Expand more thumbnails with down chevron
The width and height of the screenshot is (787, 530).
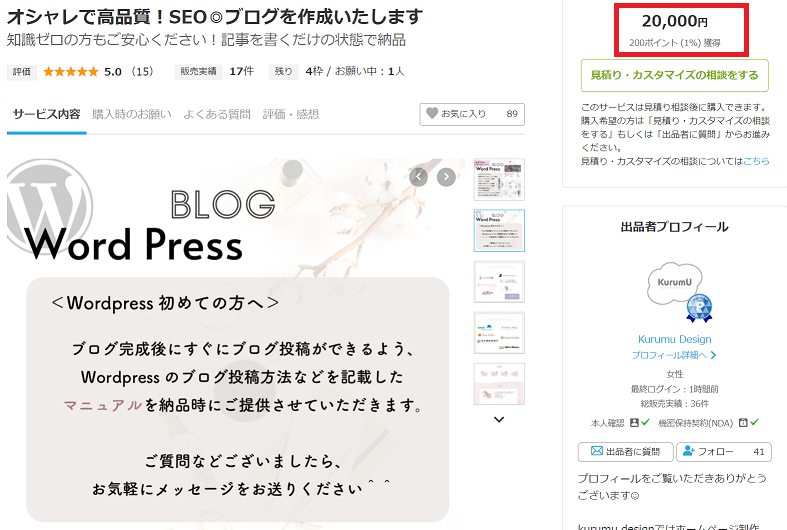499,419
